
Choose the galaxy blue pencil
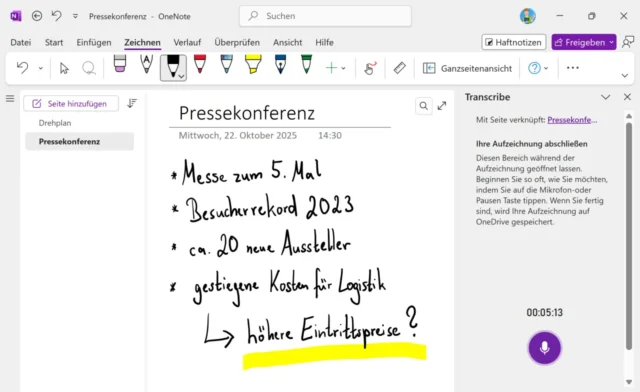click(x=226, y=64)
